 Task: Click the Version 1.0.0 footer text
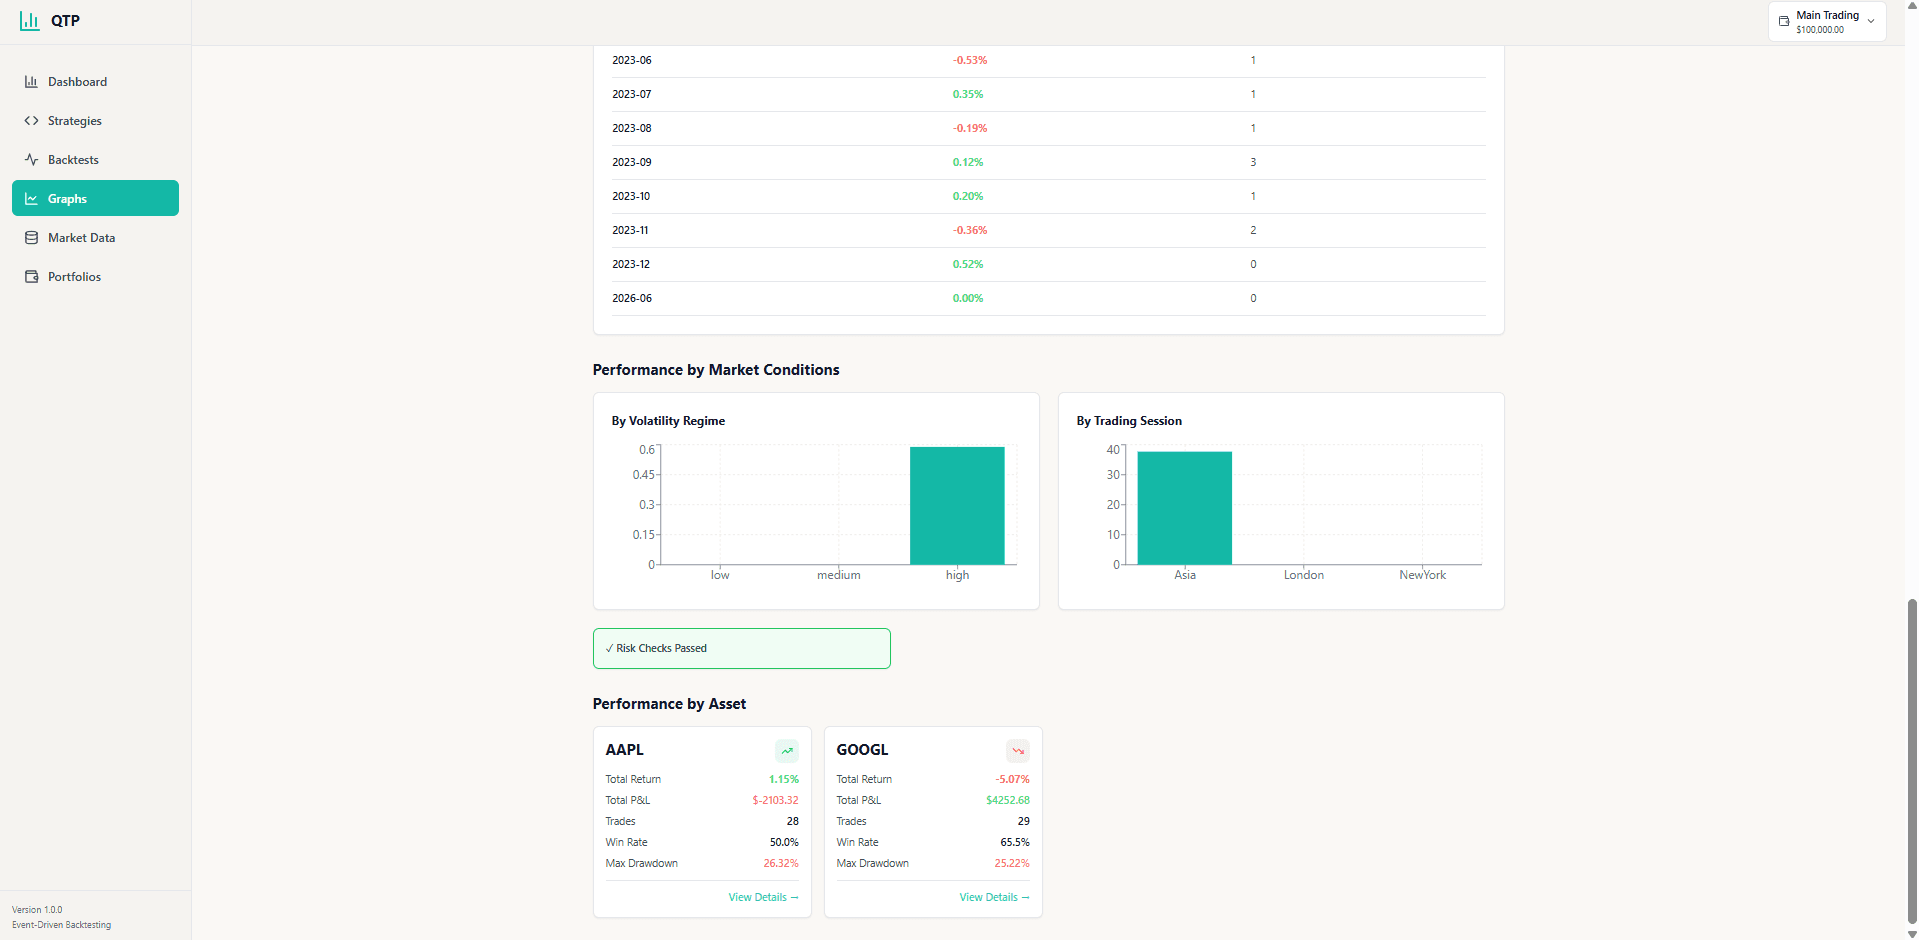point(37,910)
